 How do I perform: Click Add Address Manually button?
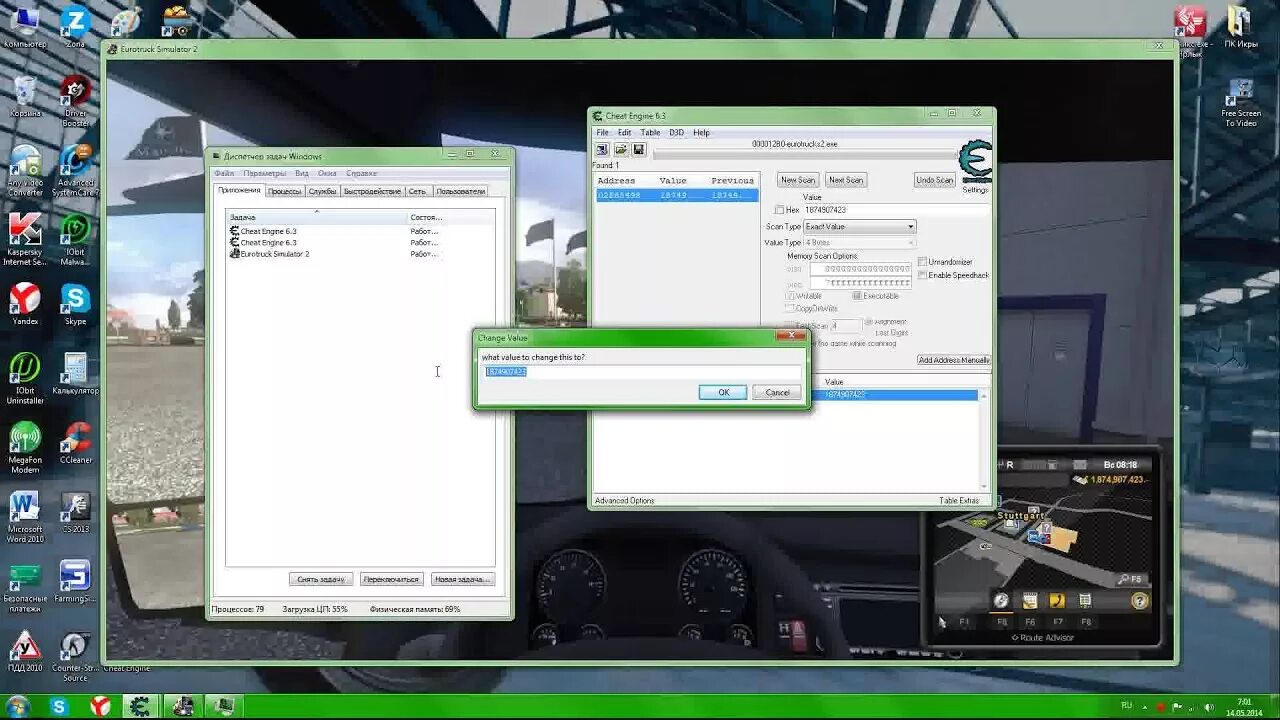[954, 360]
